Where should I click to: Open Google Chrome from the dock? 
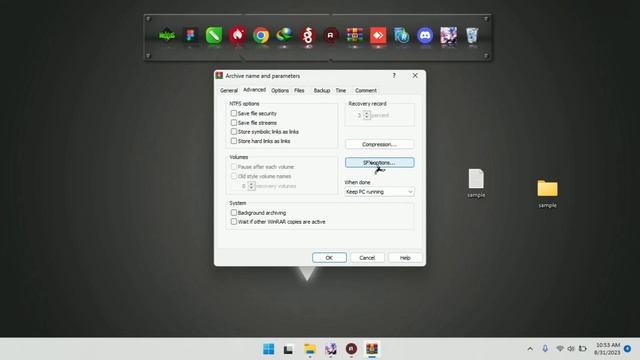coord(261,36)
